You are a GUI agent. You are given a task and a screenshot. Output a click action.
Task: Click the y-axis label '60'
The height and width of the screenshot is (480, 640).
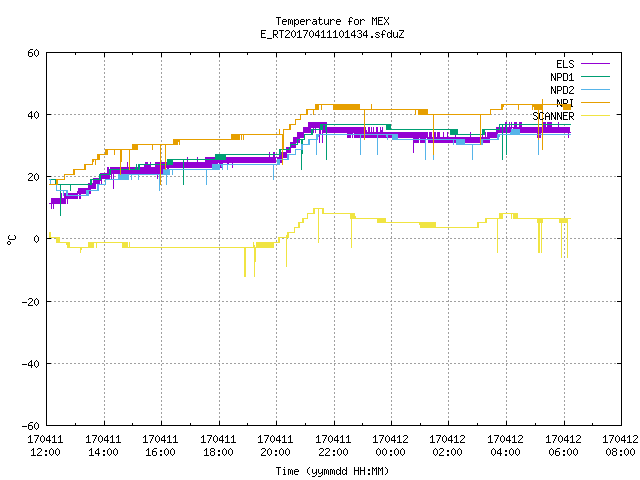33,53
